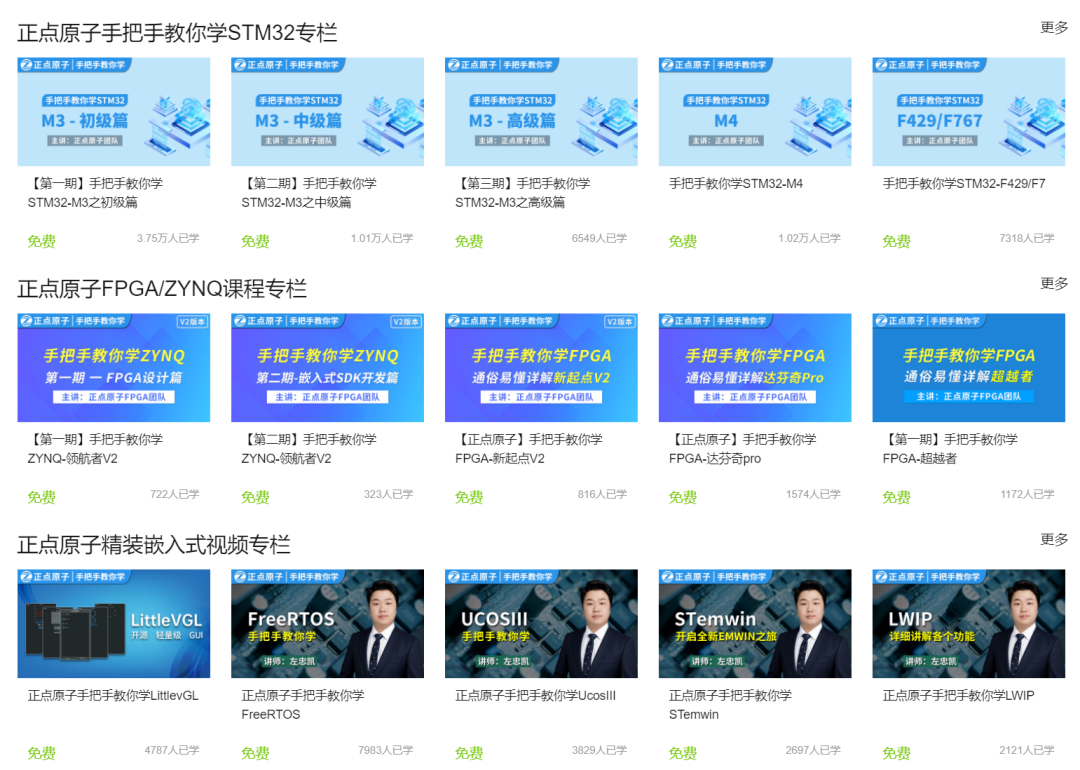This screenshot has height=770, width=1080.
Task: Open ZYNQ 第二期 嵌入式SDK开发篇 thumbnail
Action: 327,368
